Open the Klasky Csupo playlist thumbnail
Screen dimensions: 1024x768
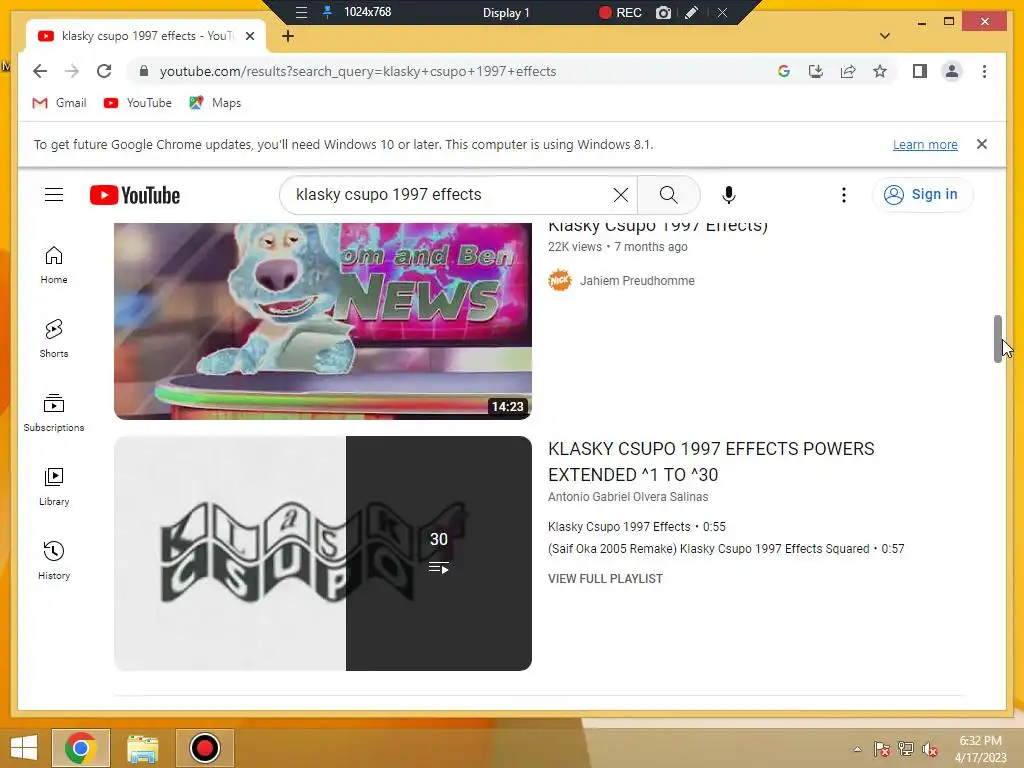(x=323, y=553)
